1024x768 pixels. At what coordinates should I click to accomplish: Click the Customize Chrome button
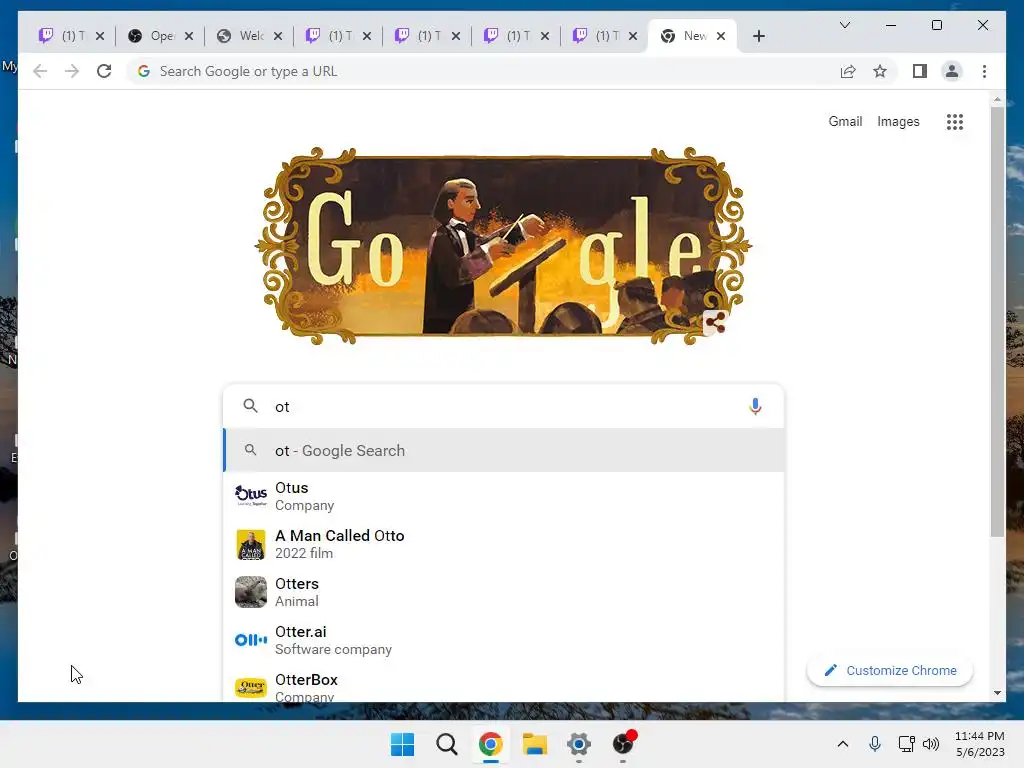coord(890,671)
